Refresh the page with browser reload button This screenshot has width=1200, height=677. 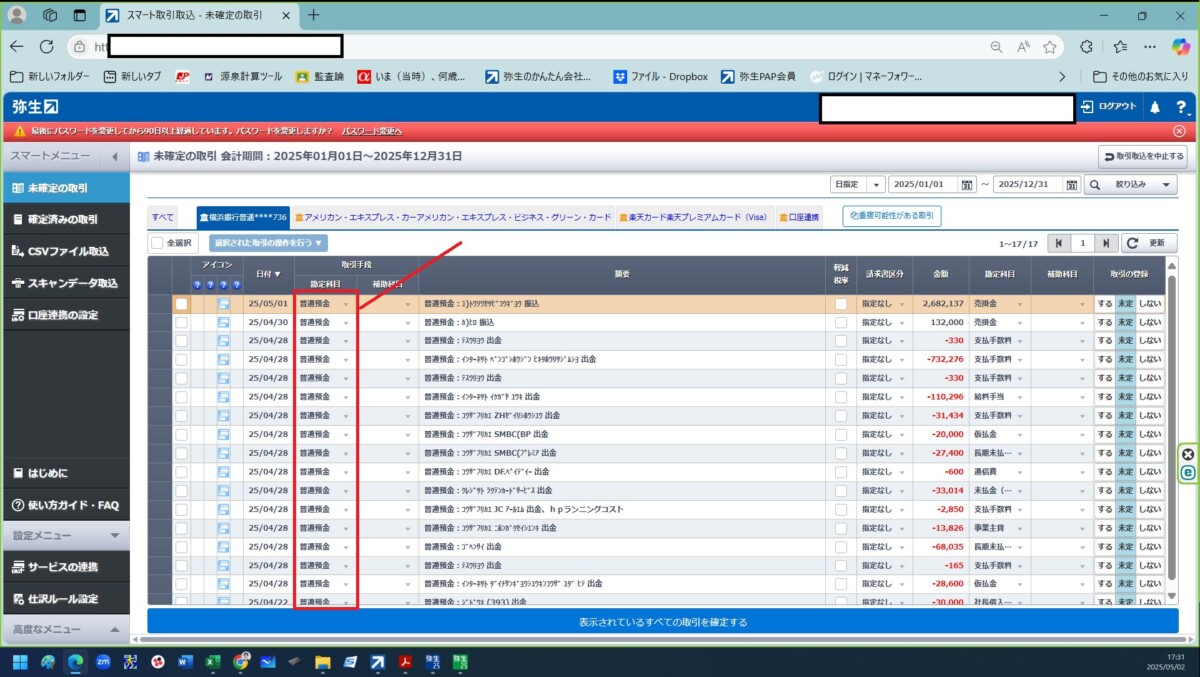[46, 46]
